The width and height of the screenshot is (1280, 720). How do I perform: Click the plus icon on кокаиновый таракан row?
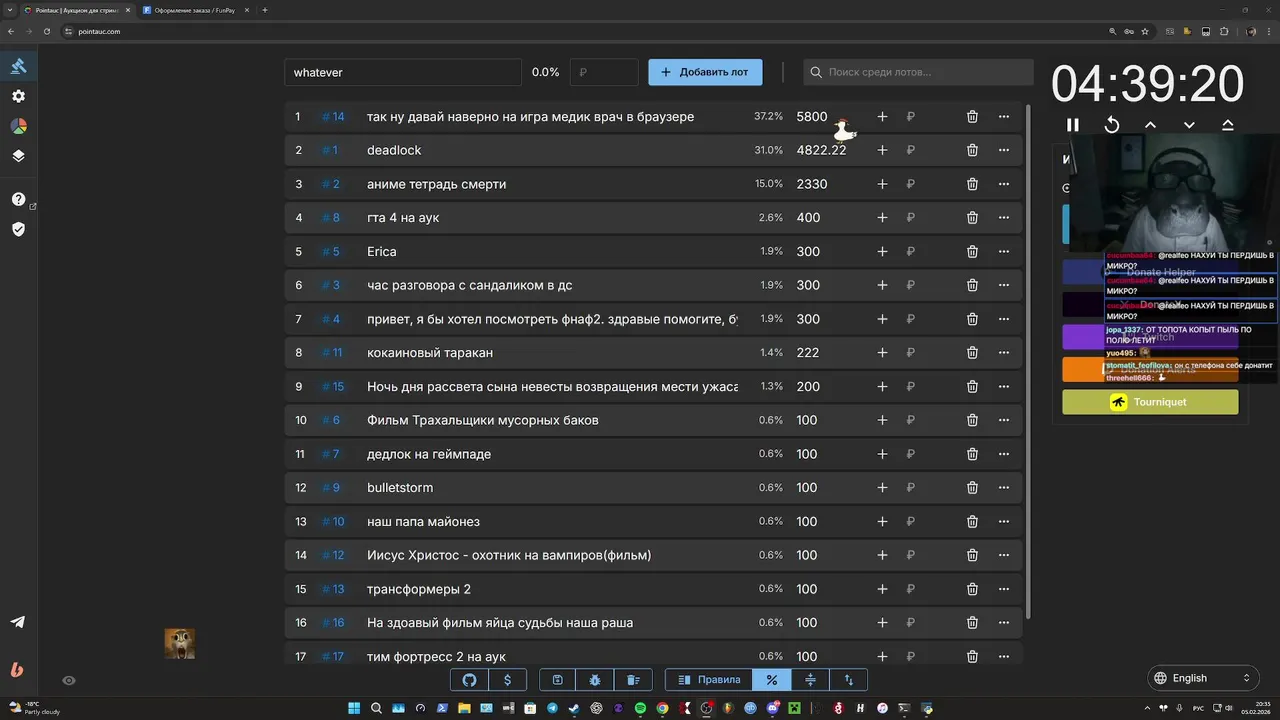[882, 352]
